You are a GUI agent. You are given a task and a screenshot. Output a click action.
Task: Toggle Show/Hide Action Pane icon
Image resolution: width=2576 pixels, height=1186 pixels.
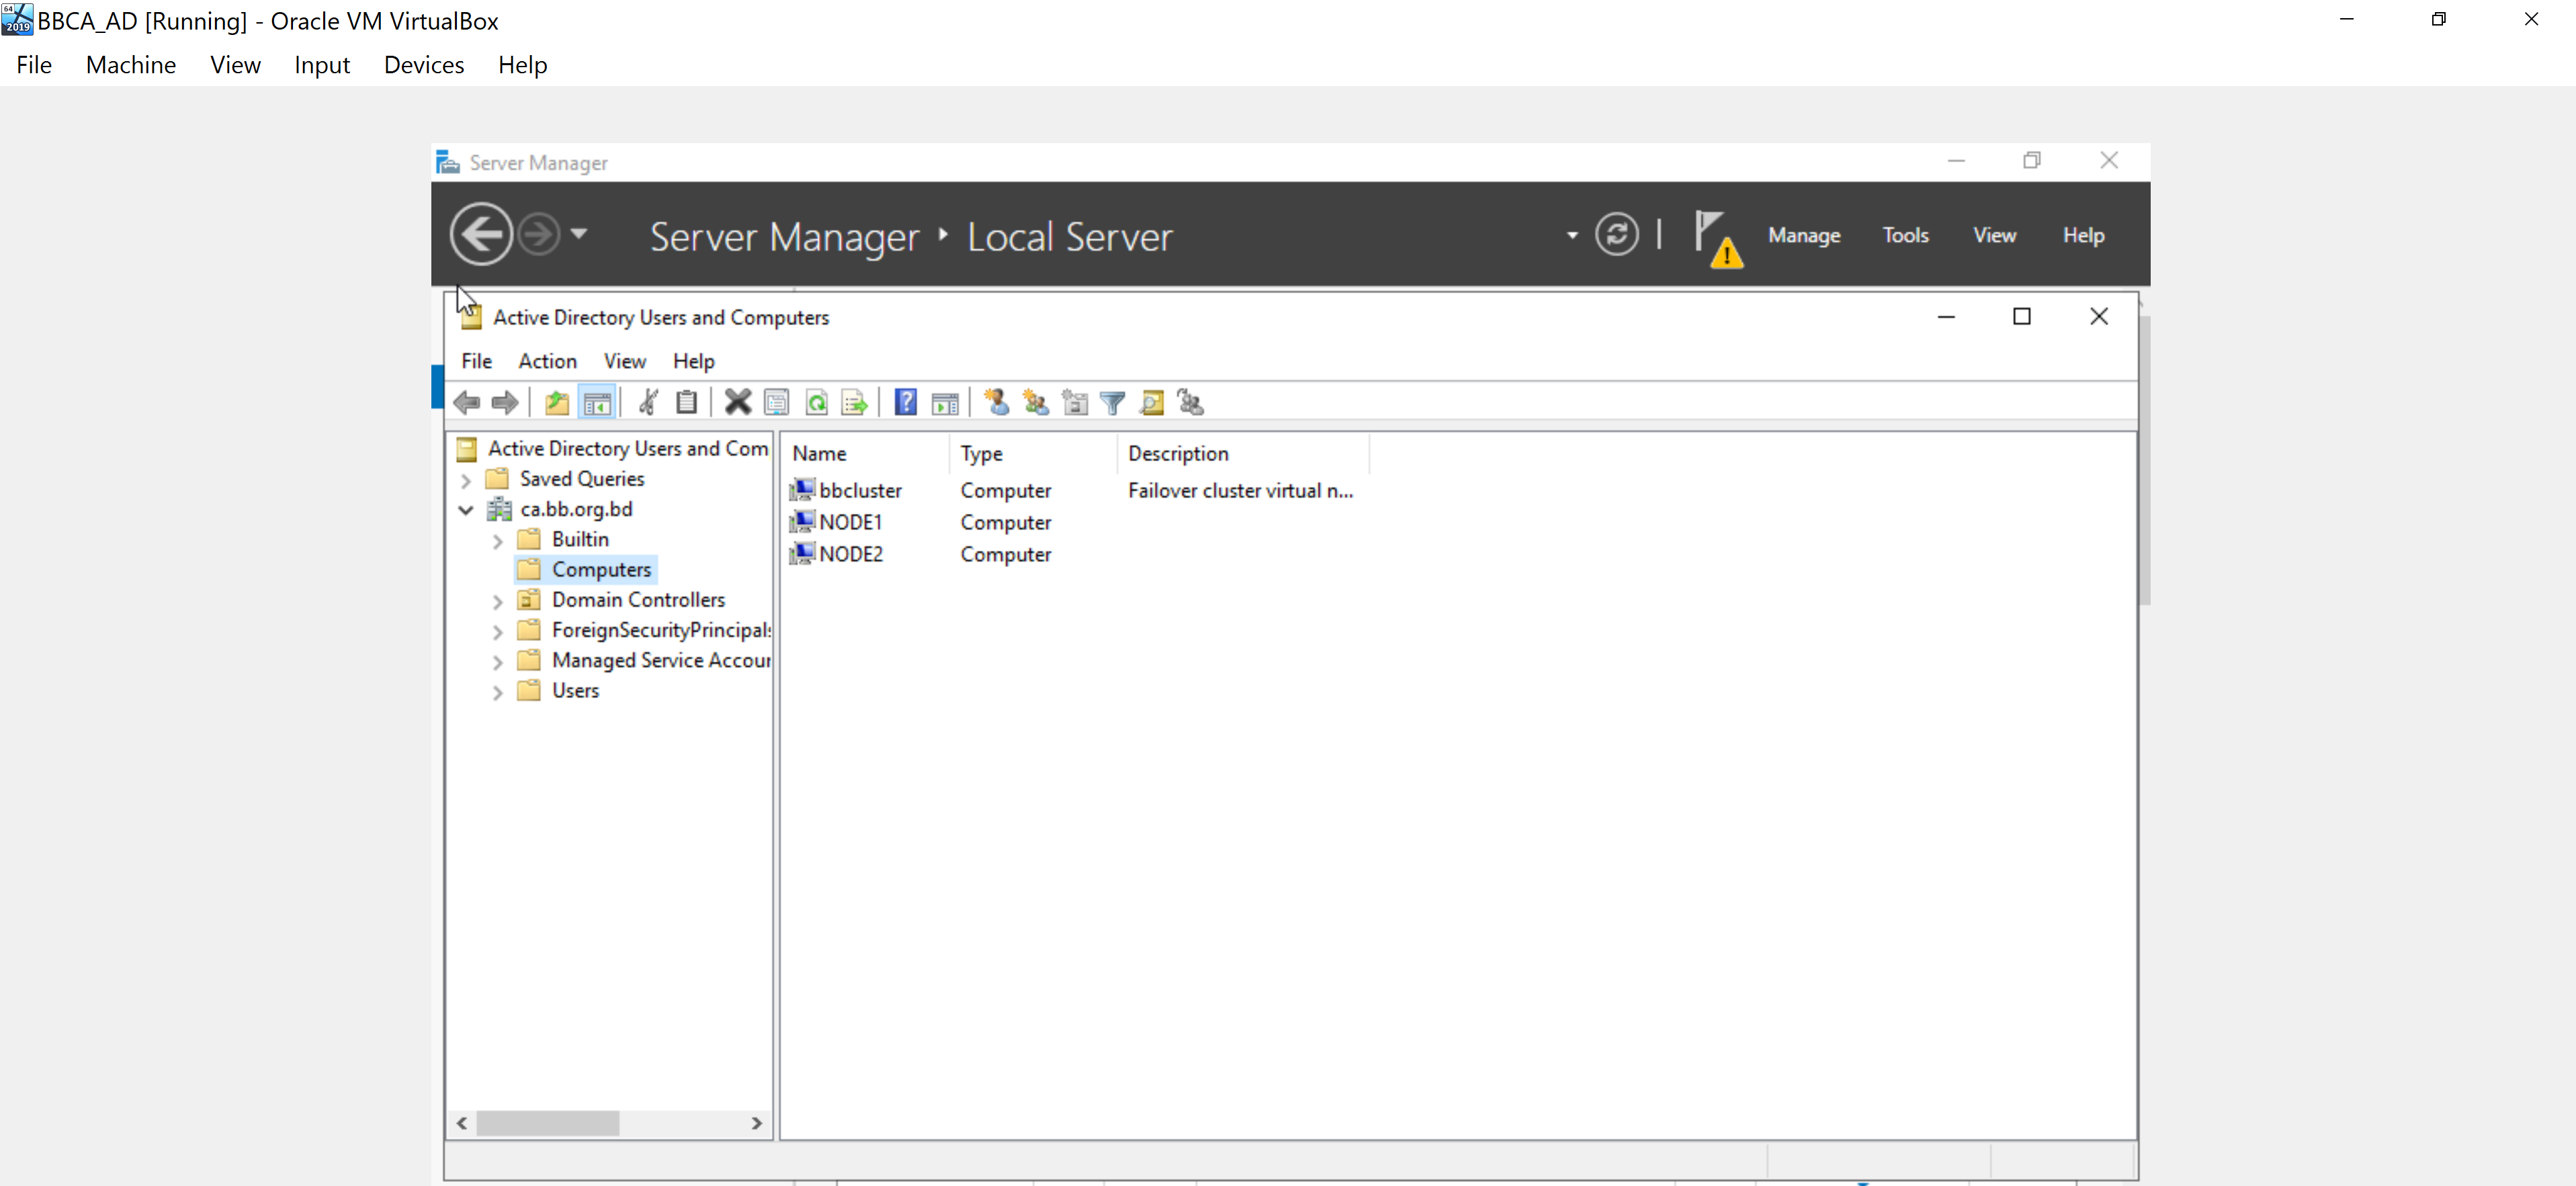coord(945,403)
